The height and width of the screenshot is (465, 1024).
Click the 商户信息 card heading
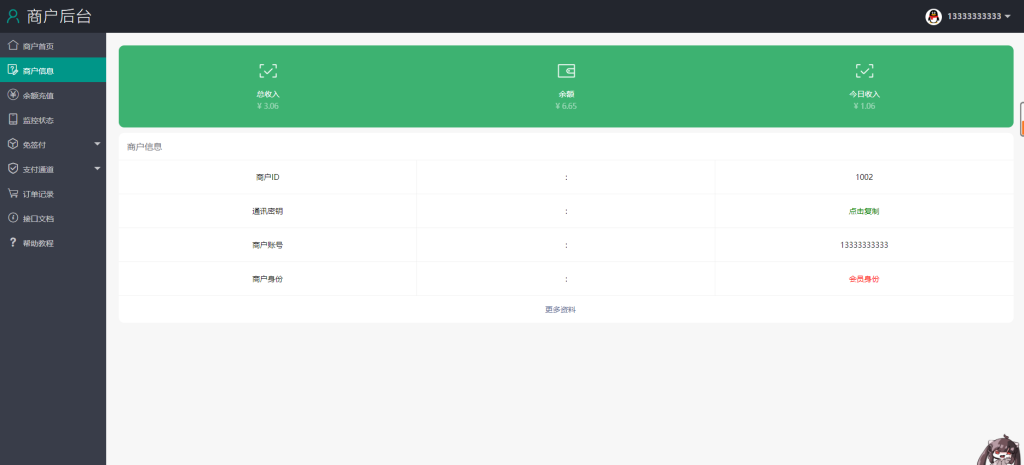(144, 147)
